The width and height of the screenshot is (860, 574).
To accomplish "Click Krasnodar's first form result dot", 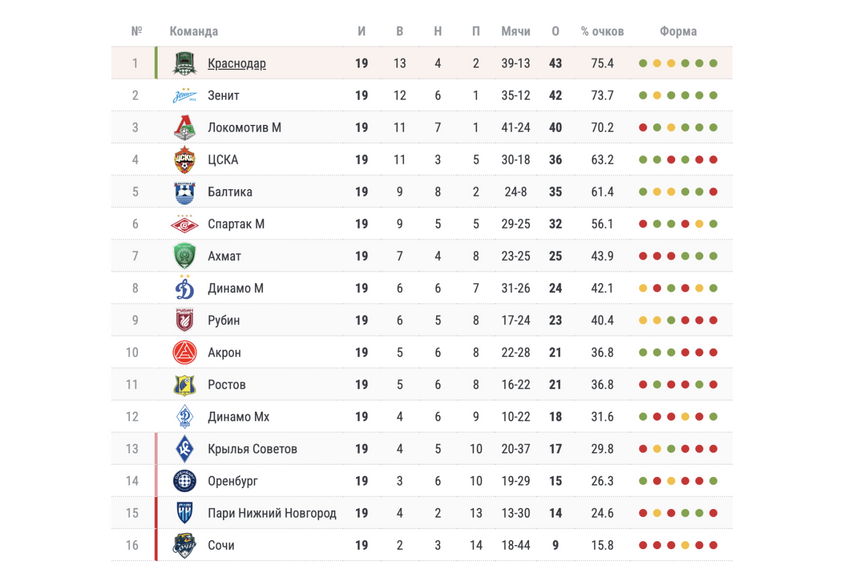I will [x=643, y=64].
